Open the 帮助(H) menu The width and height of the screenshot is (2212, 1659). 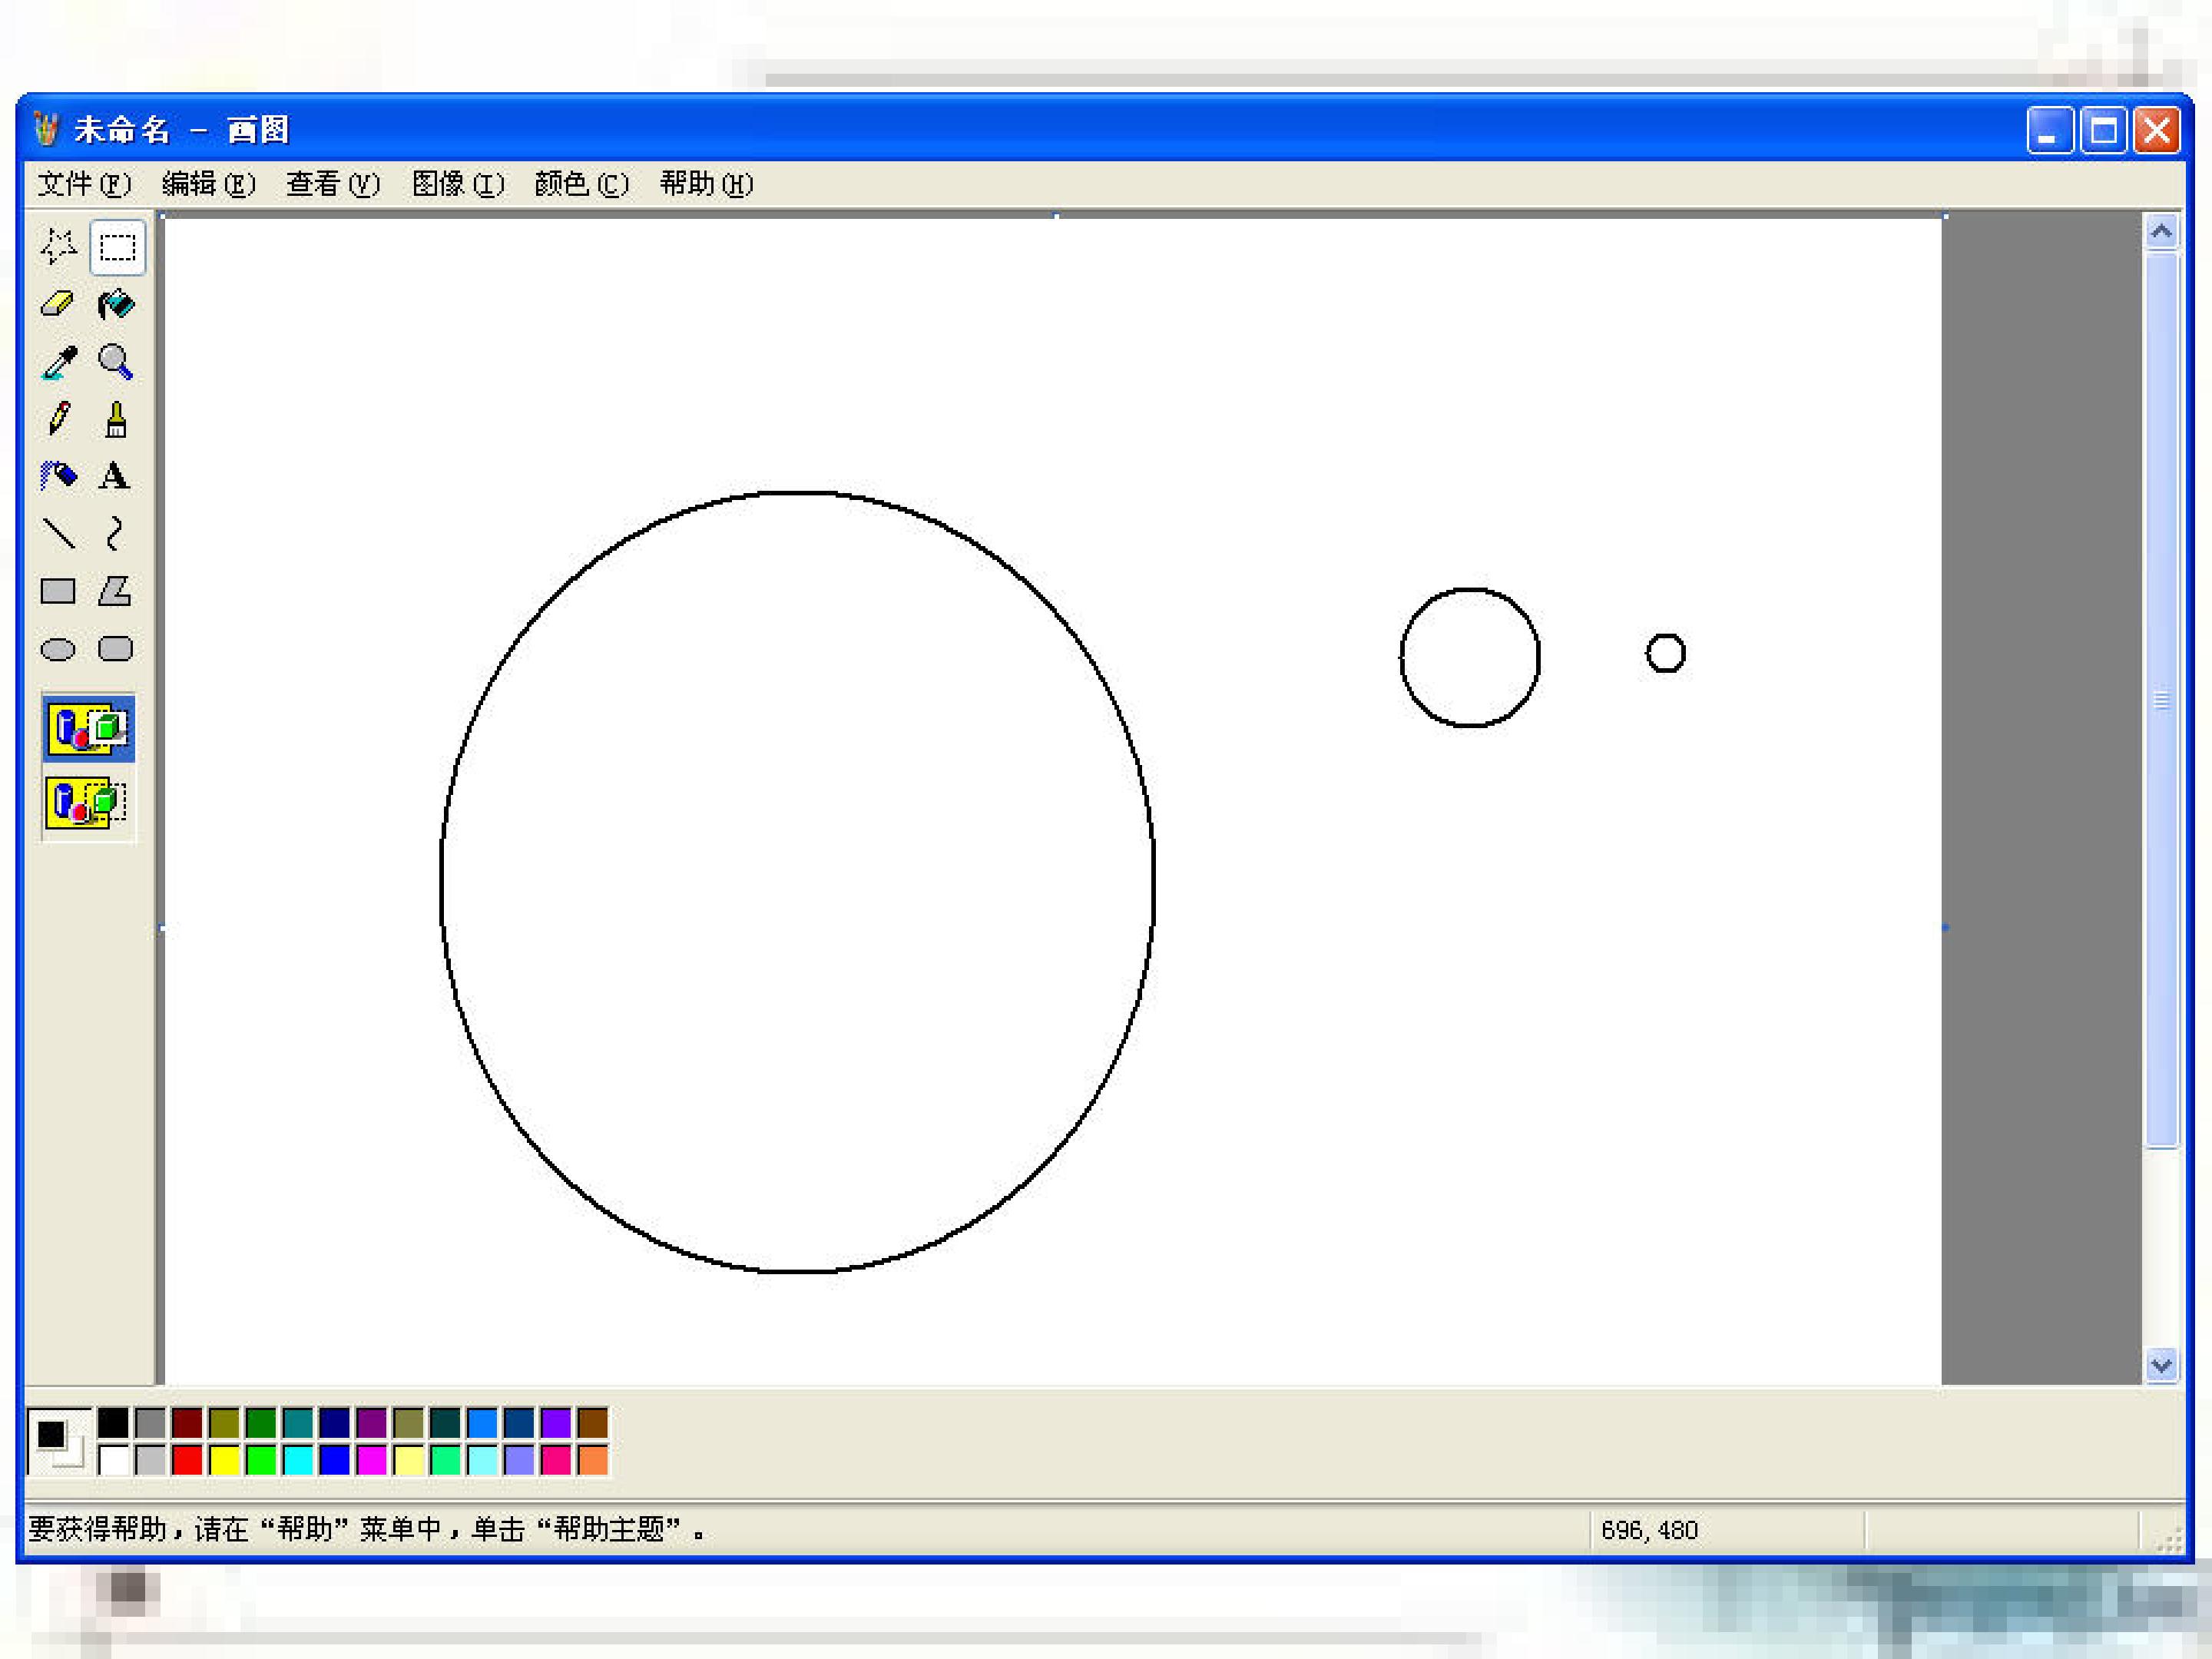[x=706, y=184]
